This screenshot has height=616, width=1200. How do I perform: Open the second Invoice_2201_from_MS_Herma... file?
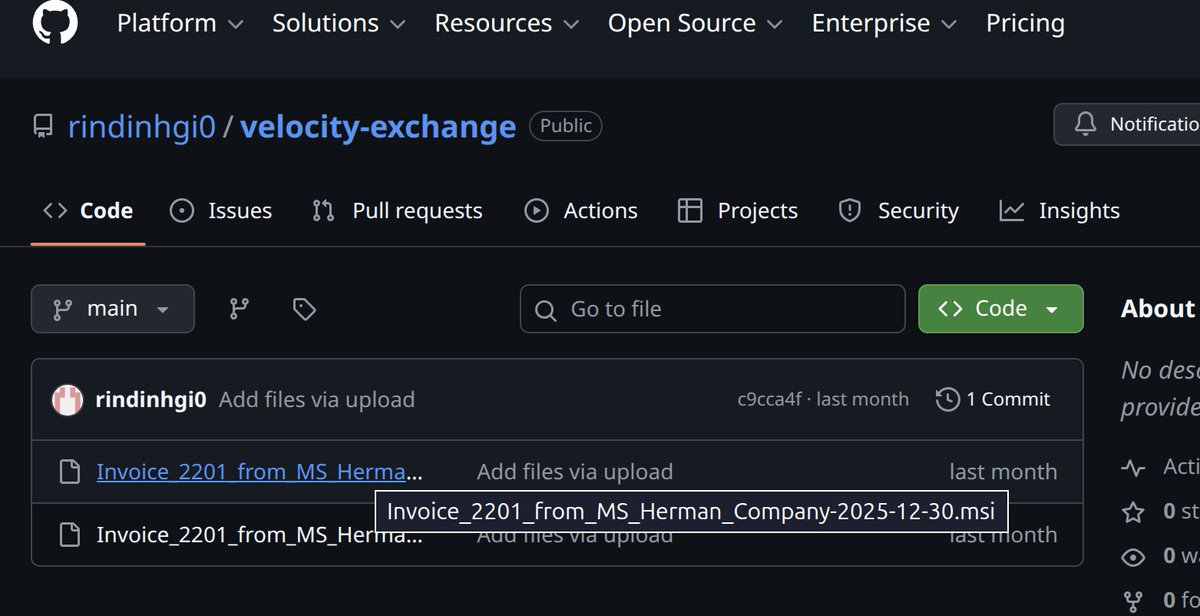[260, 535]
